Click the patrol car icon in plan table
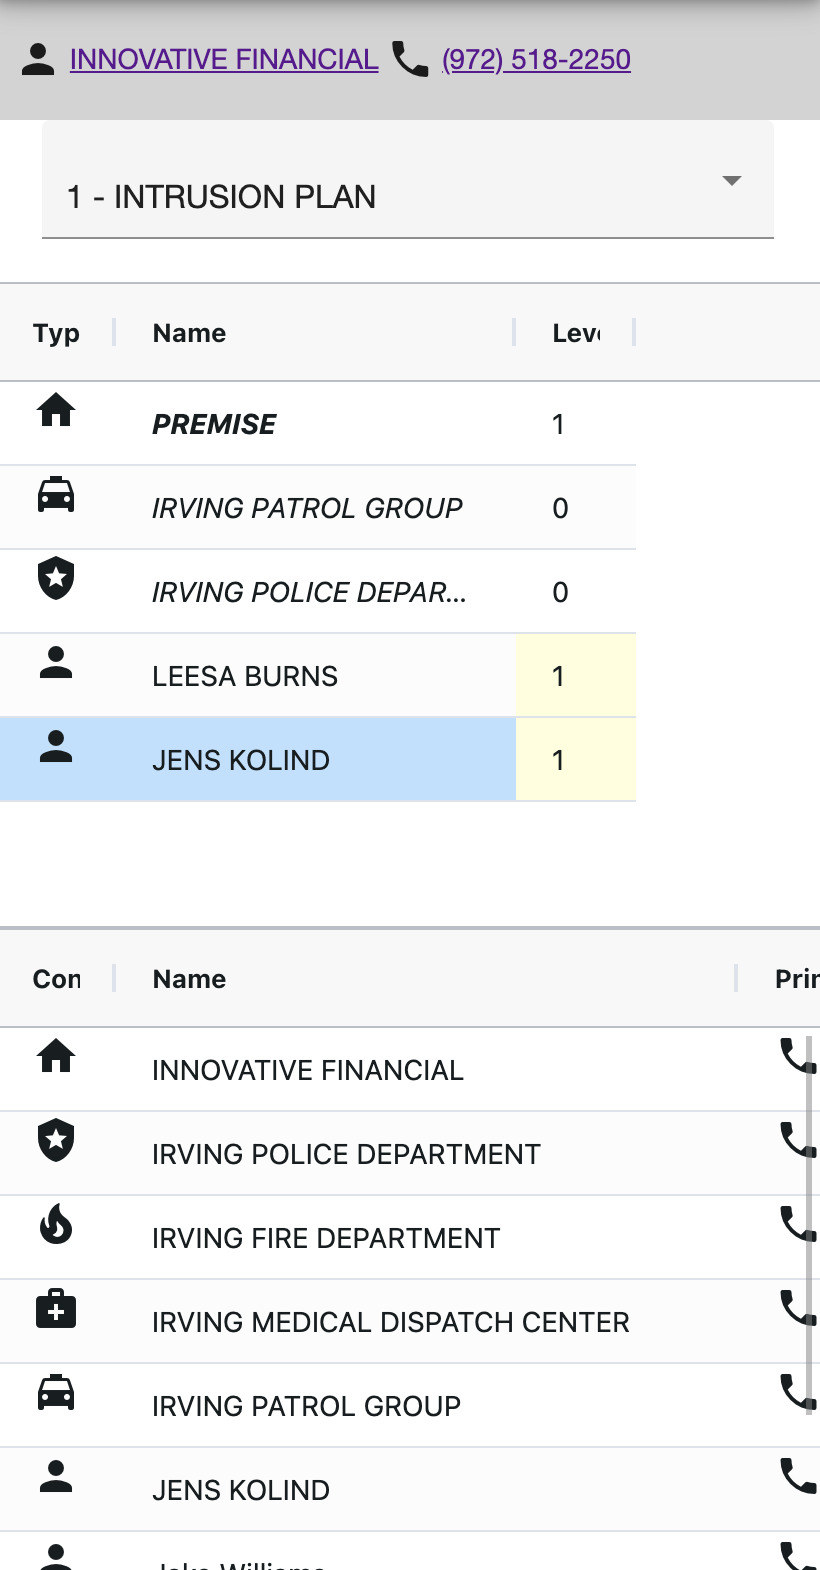This screenshot has width=820, height=1570. pyautogui.click(x=56, y=495)
